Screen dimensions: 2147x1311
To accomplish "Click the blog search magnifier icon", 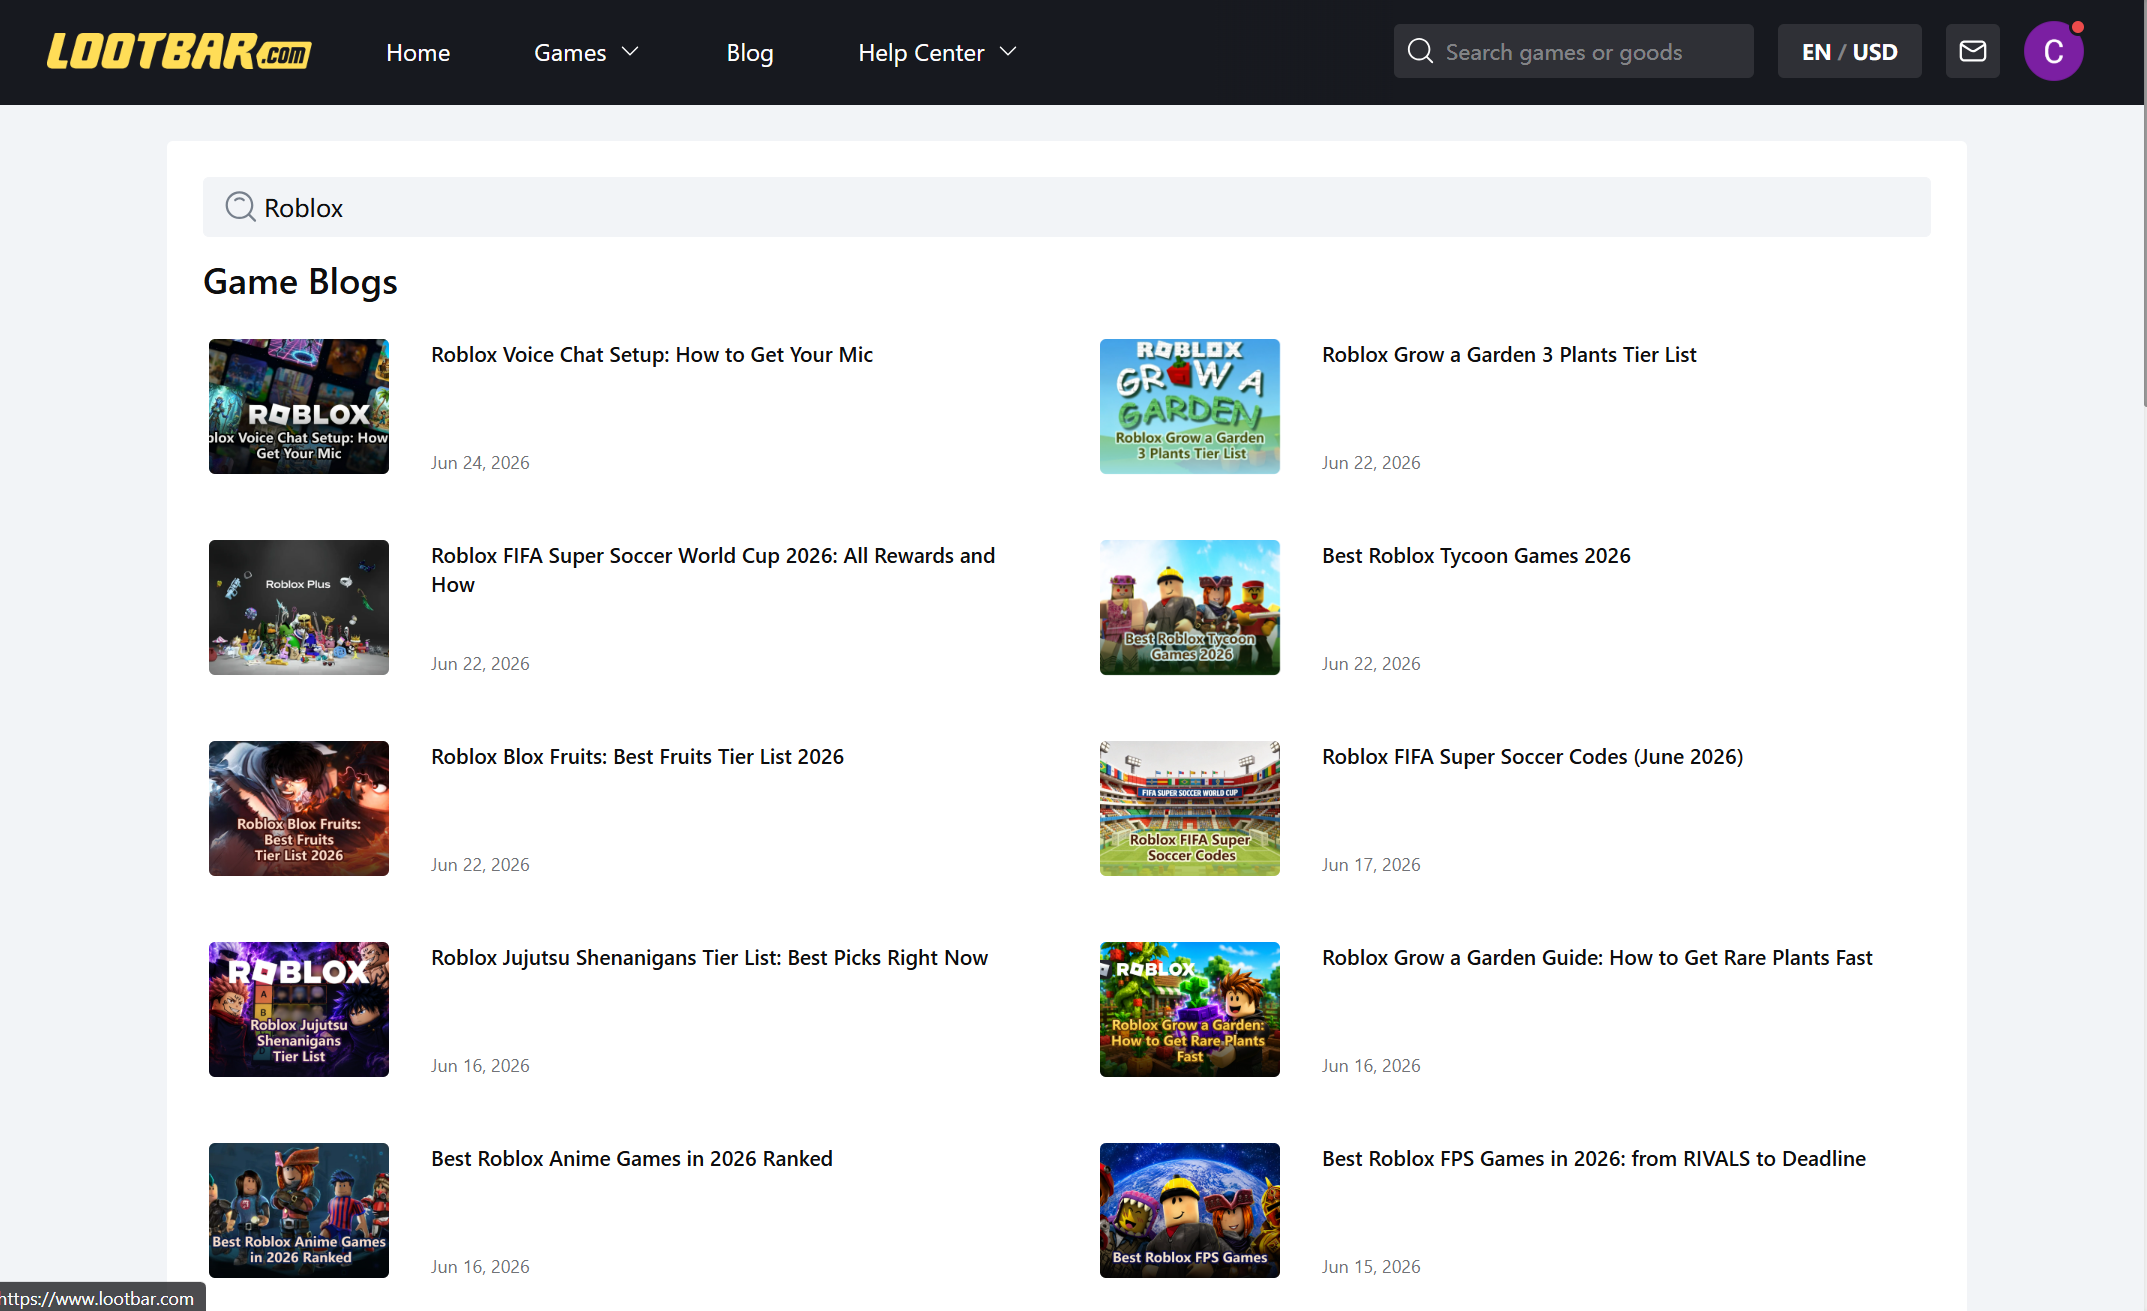I will 240,207.
